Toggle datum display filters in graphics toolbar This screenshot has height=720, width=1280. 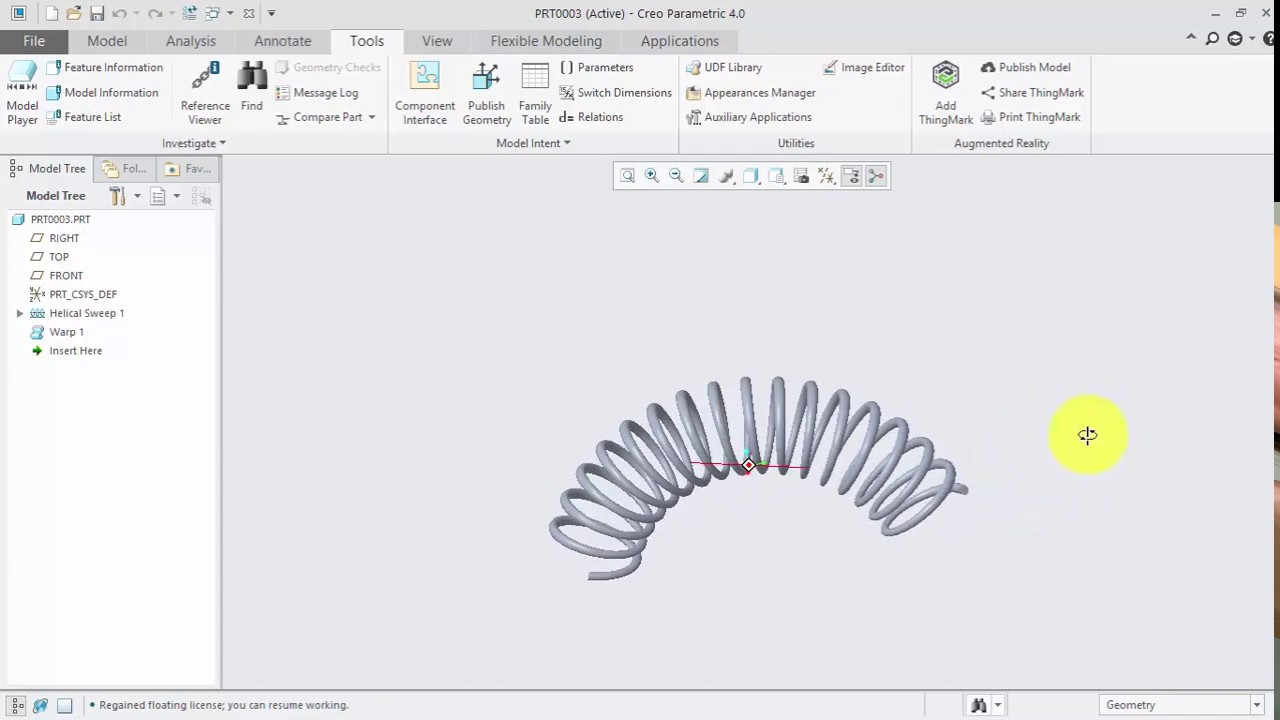tap(826, 176)
